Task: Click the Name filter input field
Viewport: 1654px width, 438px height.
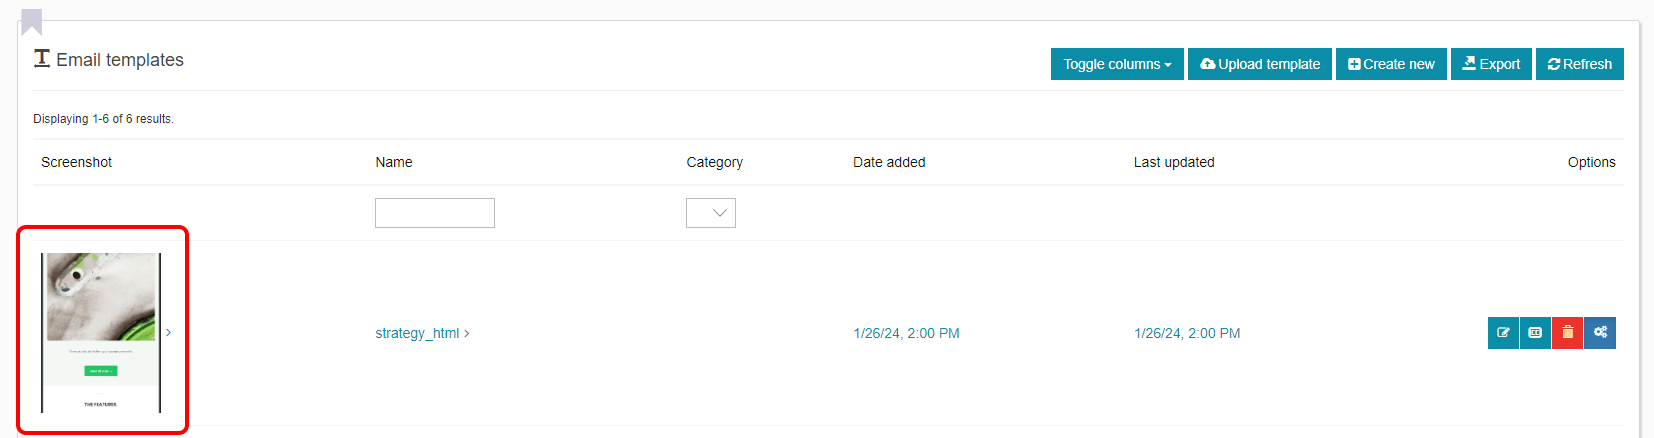Action: pyautogui.click(x=434, y=213)
